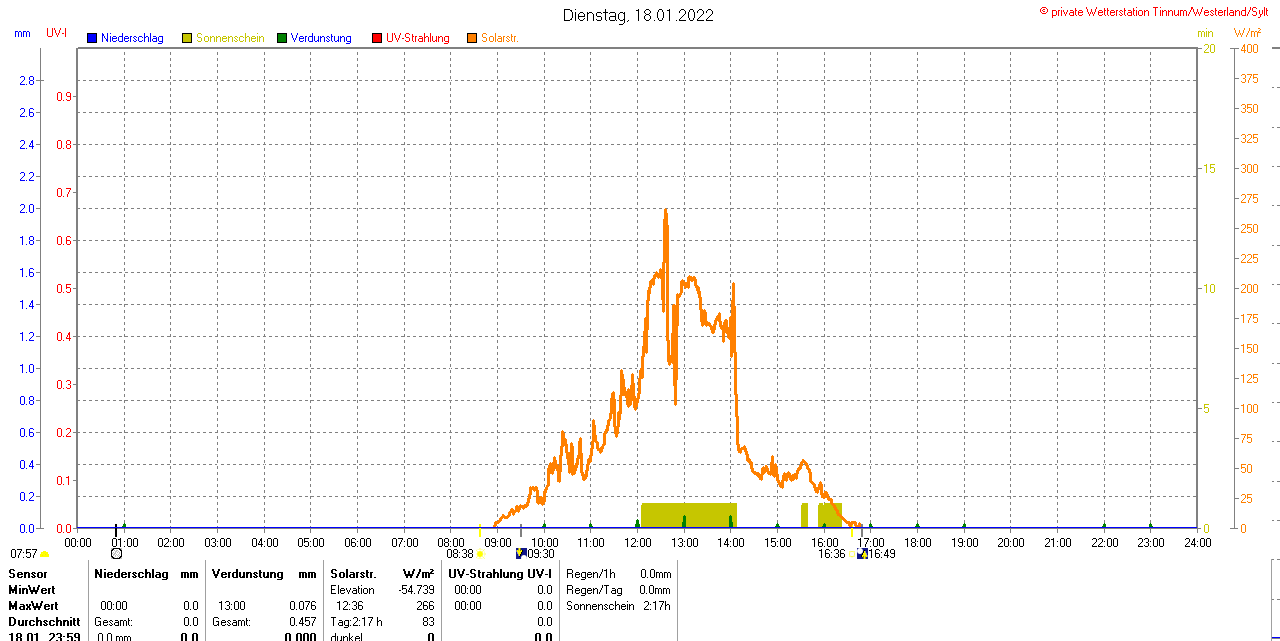The image size is (1280, 641).
Task: Click the red UV-Strahlung legend square
Action: pyautogui.click(x=377, y=38)
